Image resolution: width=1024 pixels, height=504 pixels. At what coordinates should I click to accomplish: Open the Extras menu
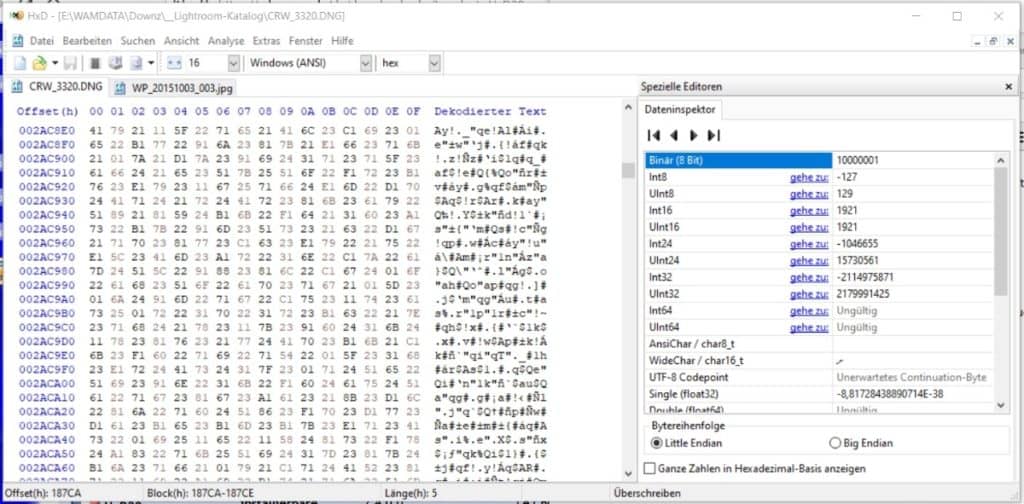pos(266,40)
